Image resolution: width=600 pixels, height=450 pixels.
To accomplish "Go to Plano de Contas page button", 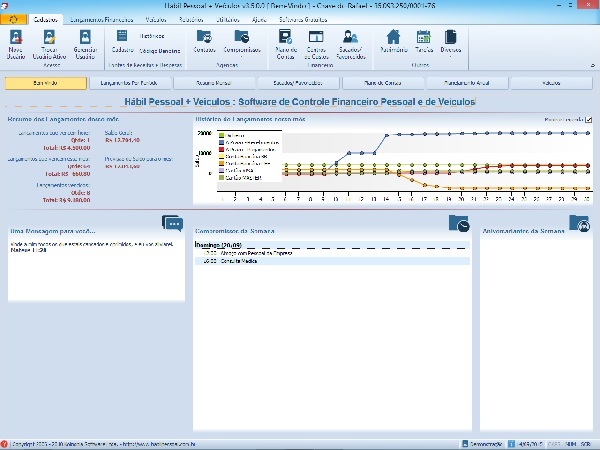I will pyautogui.click(x=382, y=83).
